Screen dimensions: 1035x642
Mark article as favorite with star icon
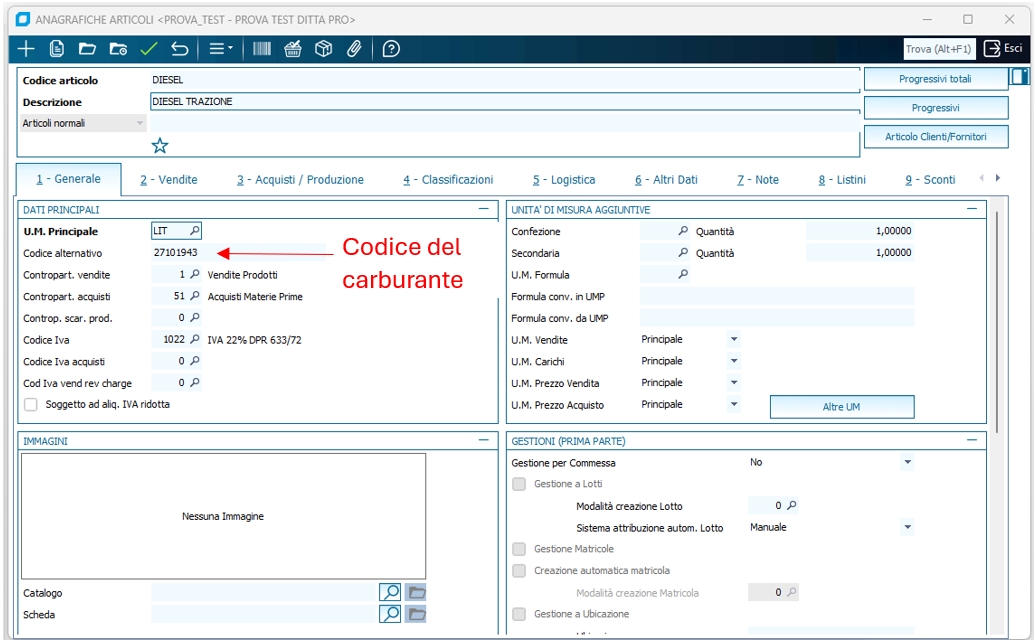(x=160, y=146)
